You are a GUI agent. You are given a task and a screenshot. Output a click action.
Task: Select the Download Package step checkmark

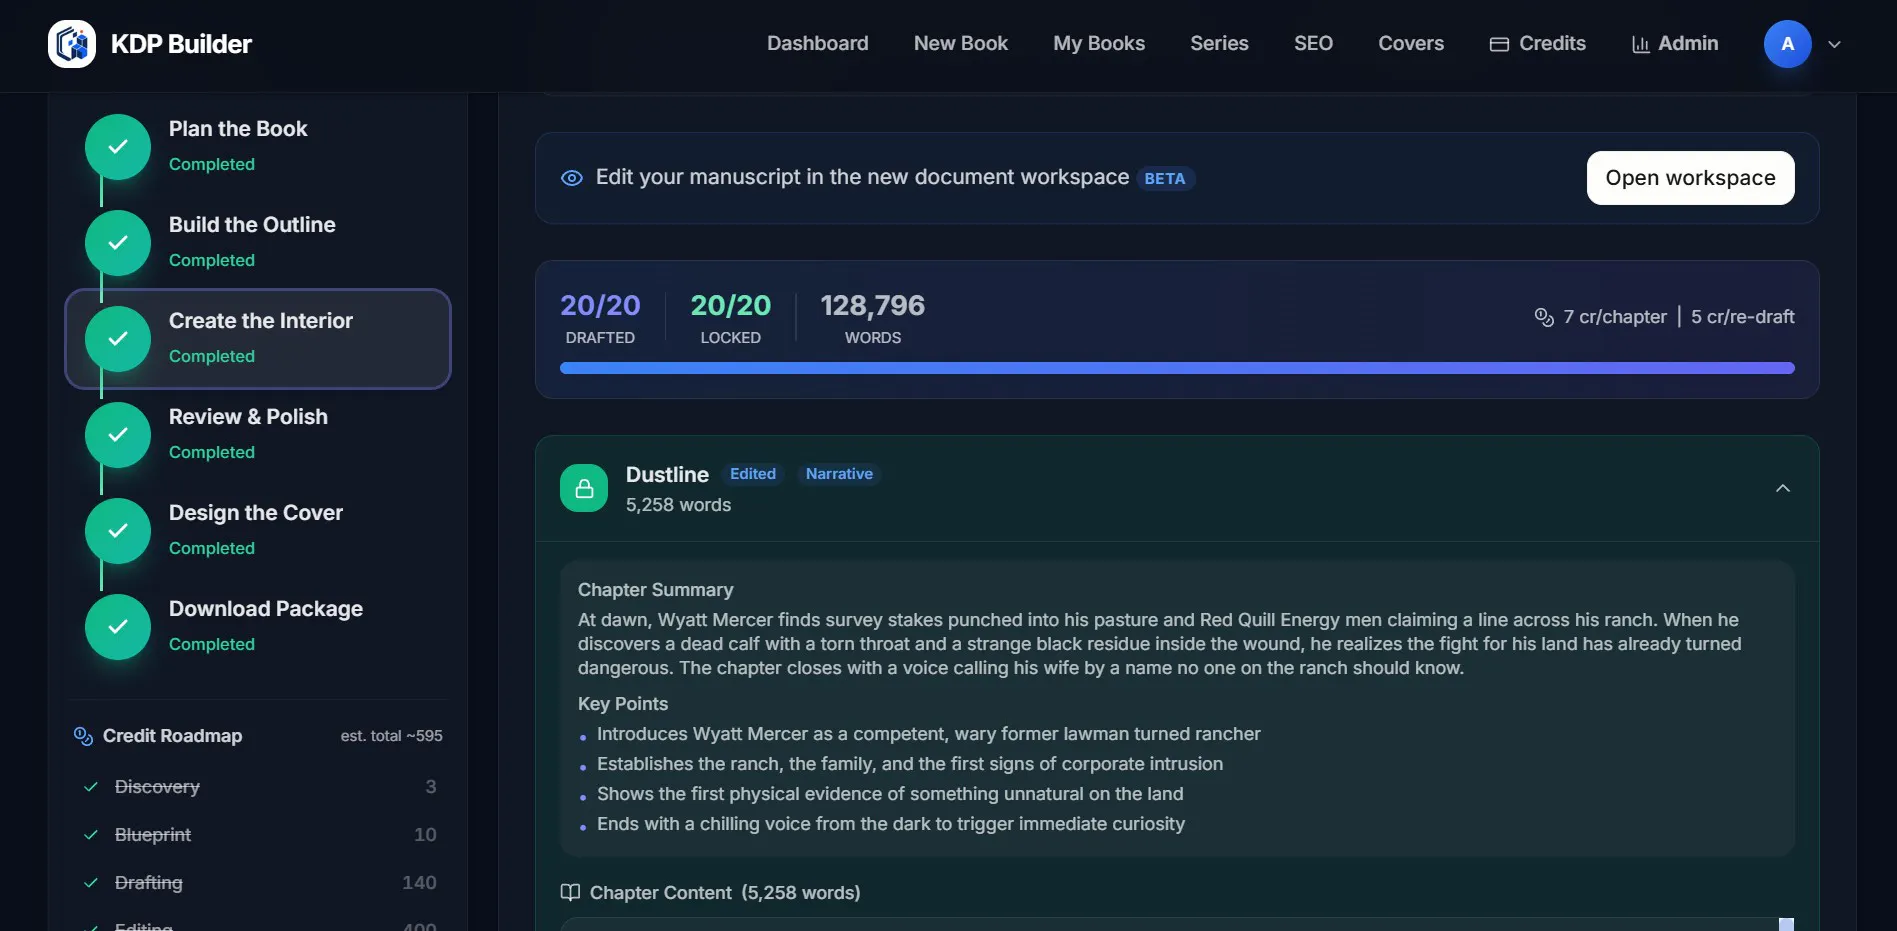(x=118, y=627)
